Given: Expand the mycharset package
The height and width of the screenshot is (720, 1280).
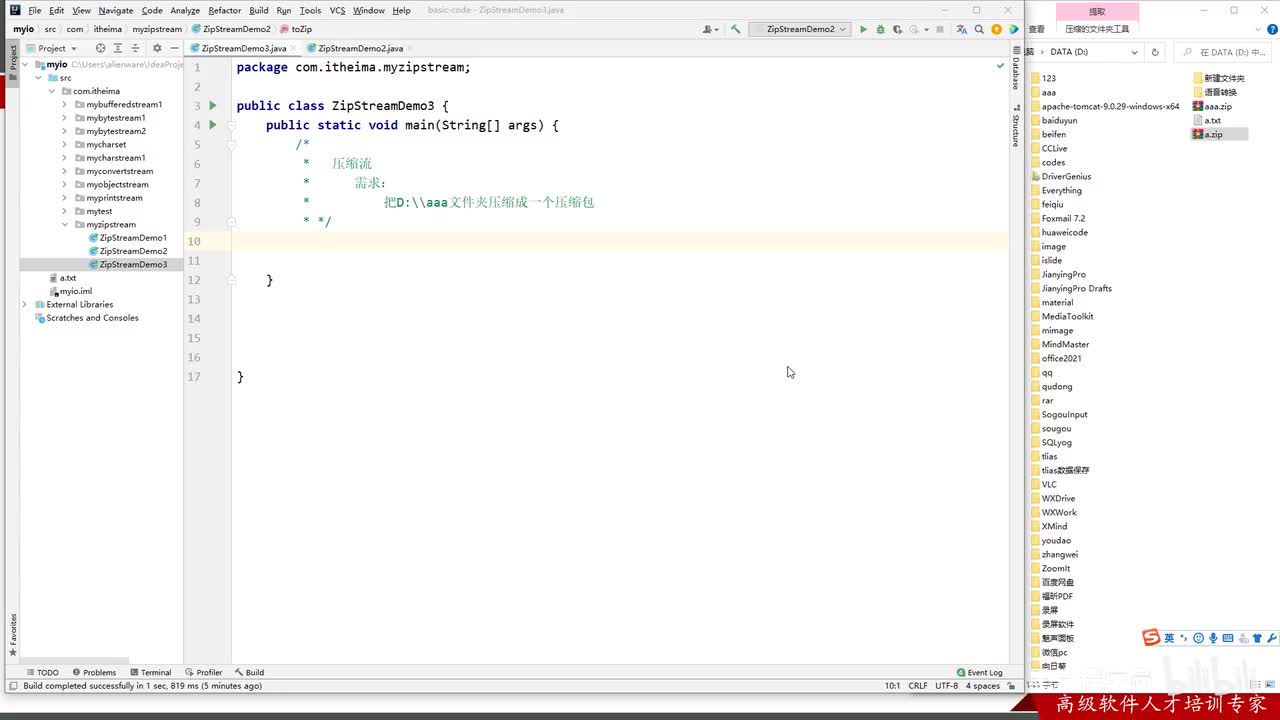Looking at the screenshot, I should coord(65,145).
